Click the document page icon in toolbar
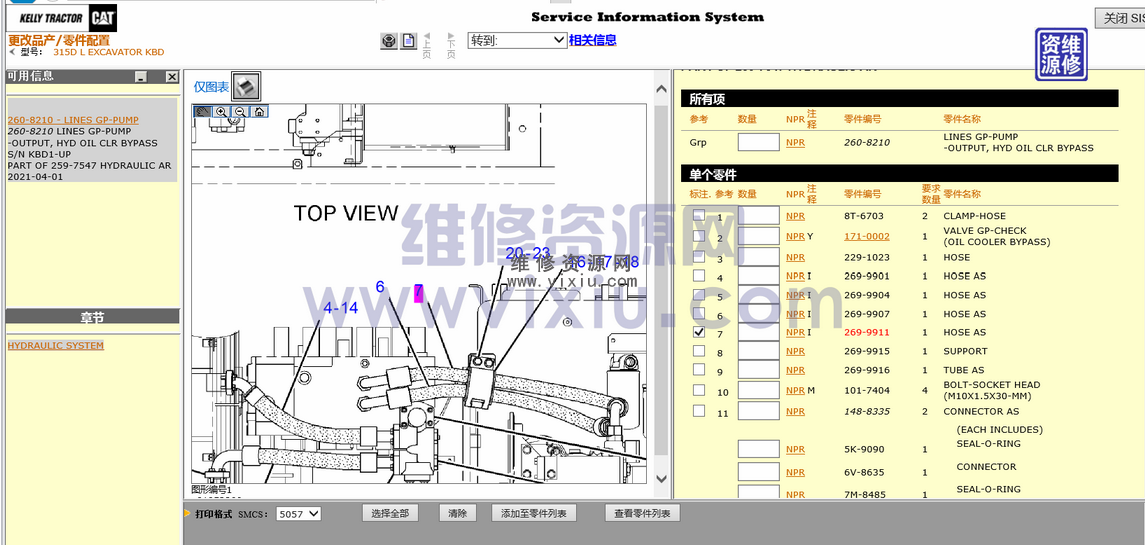The image size is (1145, 545). [409, 41]
